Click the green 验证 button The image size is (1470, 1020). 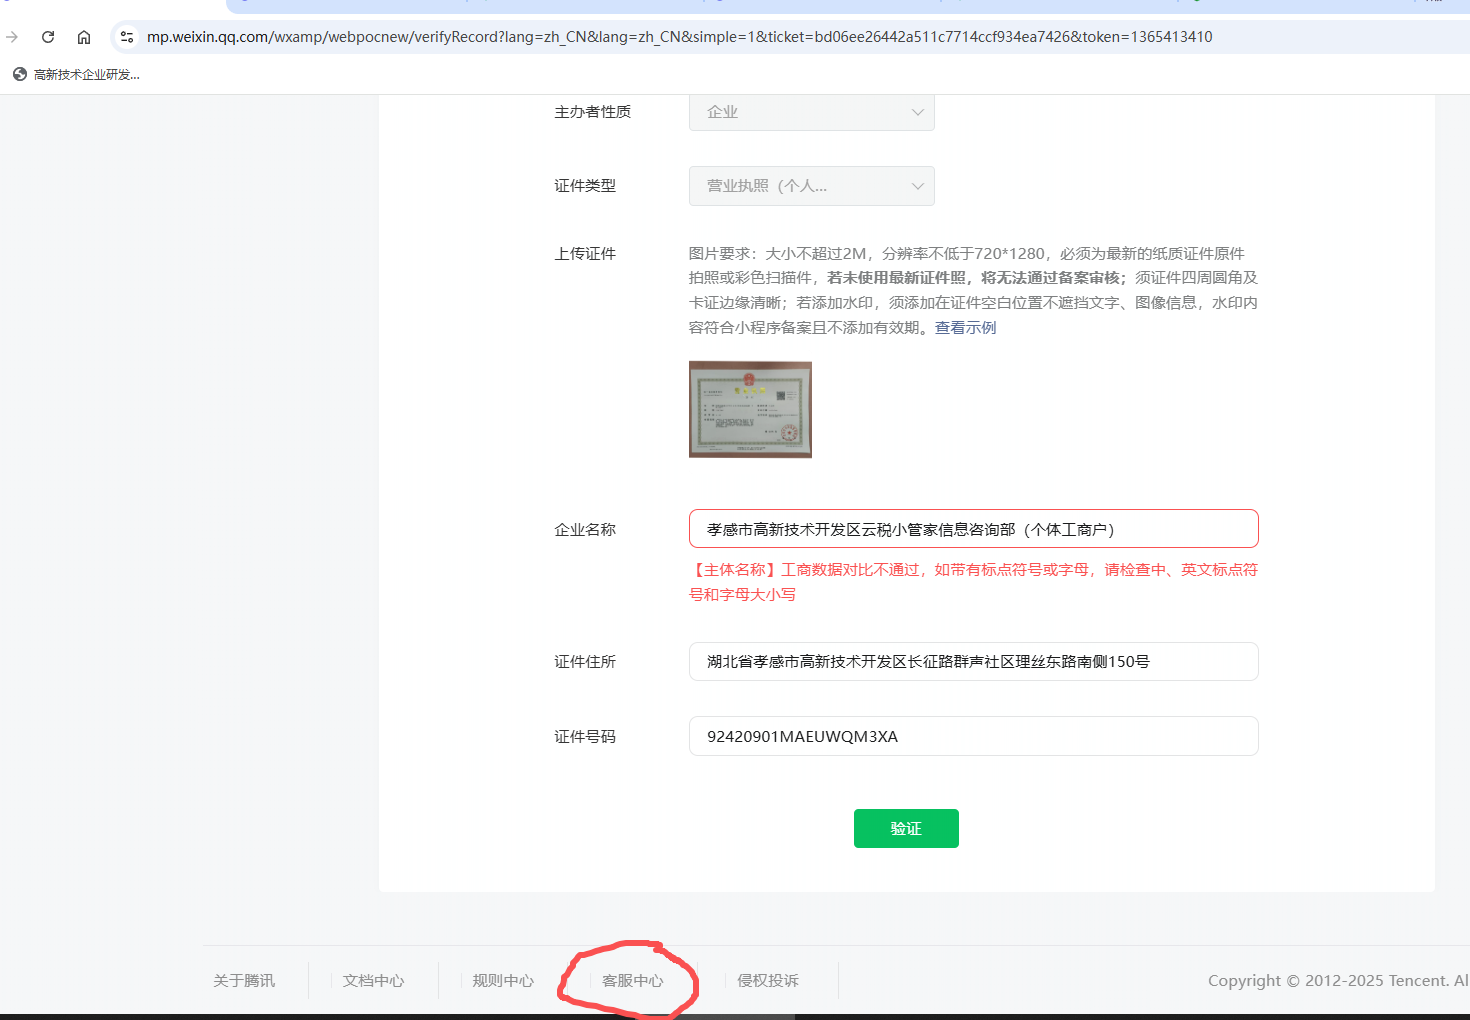[906, 828]
